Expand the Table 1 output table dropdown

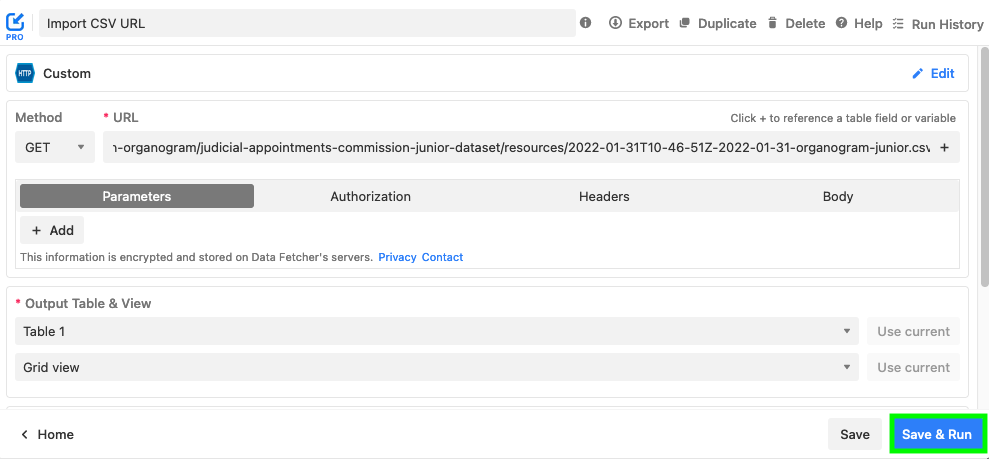pyautogui.click(x=436, y=331)
